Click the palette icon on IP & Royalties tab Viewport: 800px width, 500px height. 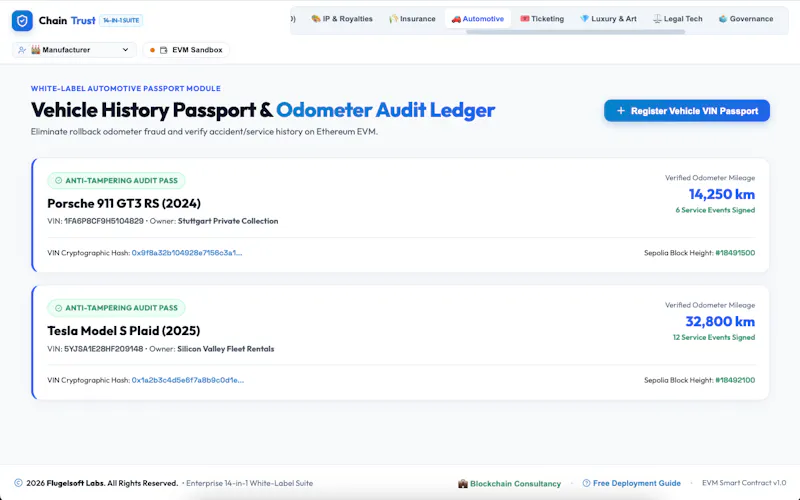tap(316, 19)
